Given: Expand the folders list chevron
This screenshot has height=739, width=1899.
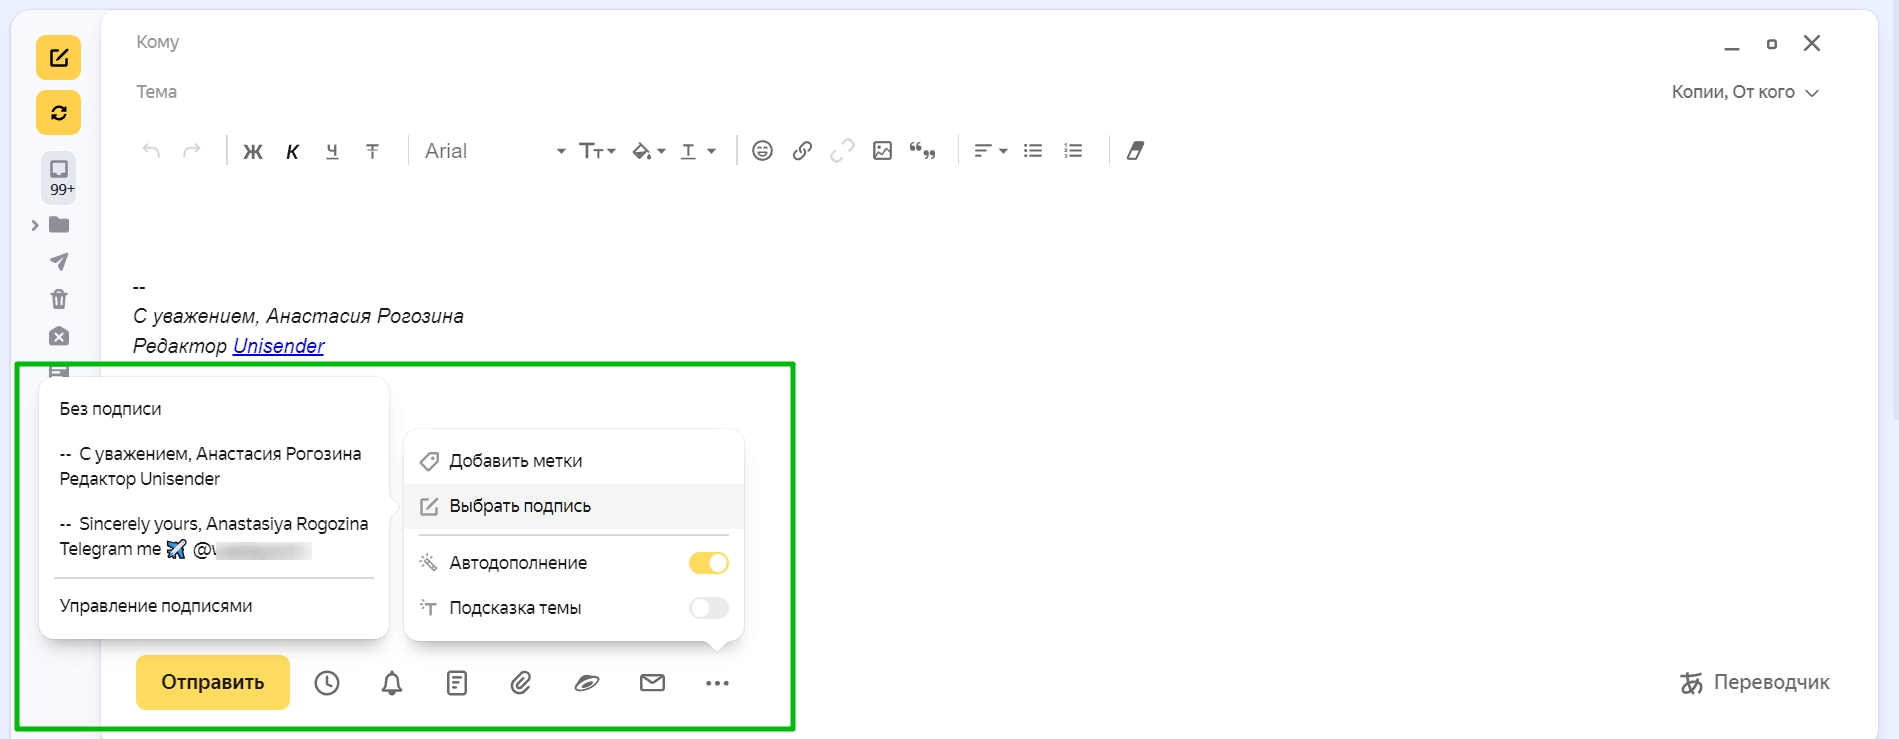Looking at the screenshot, I should (35, 225).
